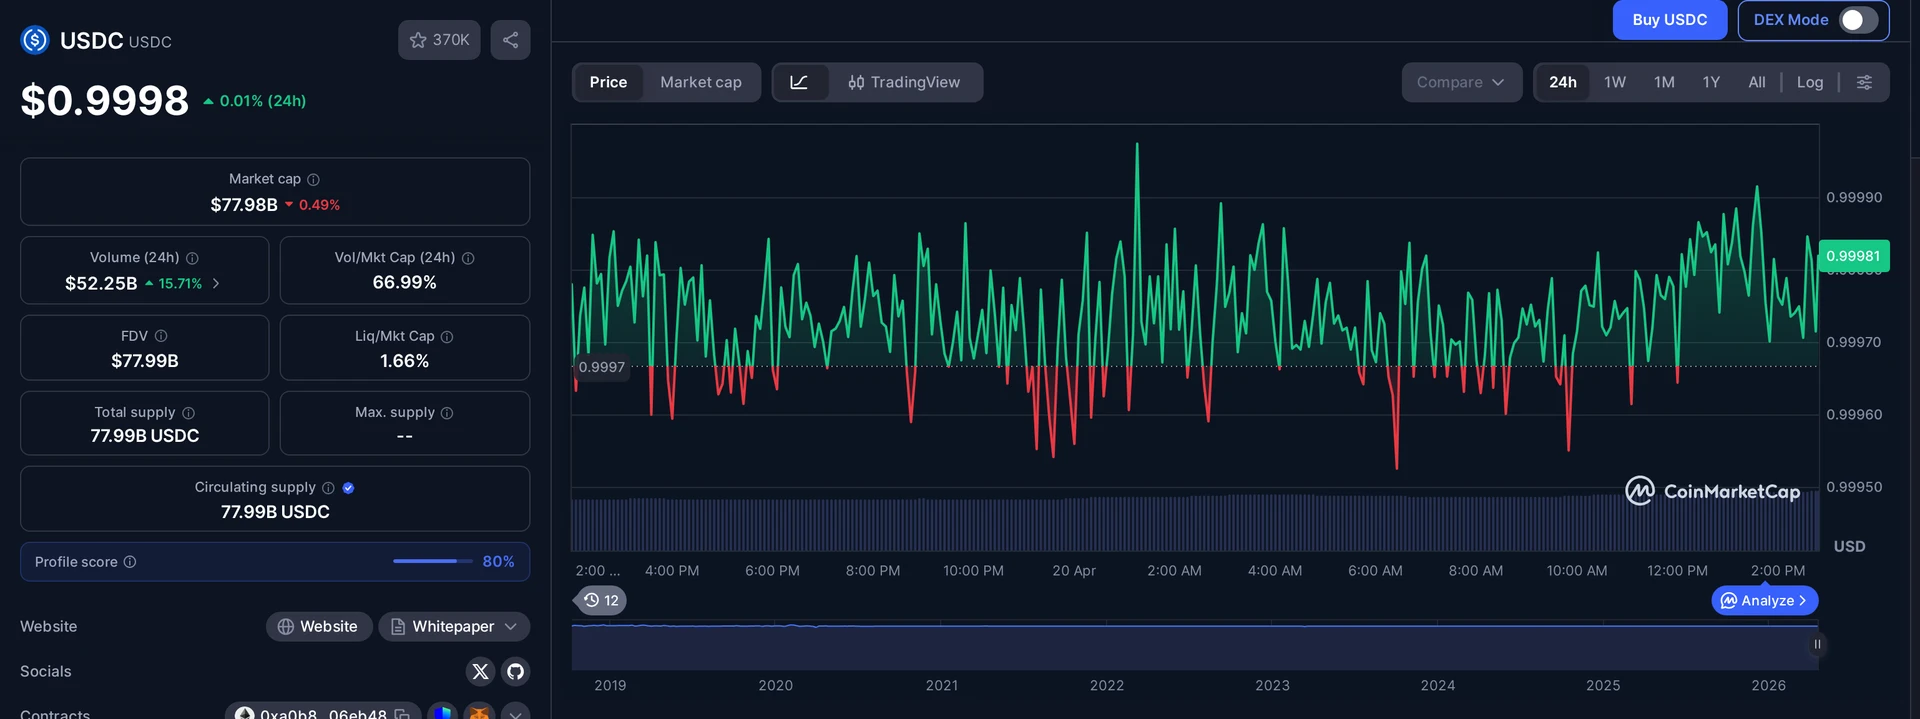
Task: Click the 12 events history badge
Action: (x=602, y=601)
